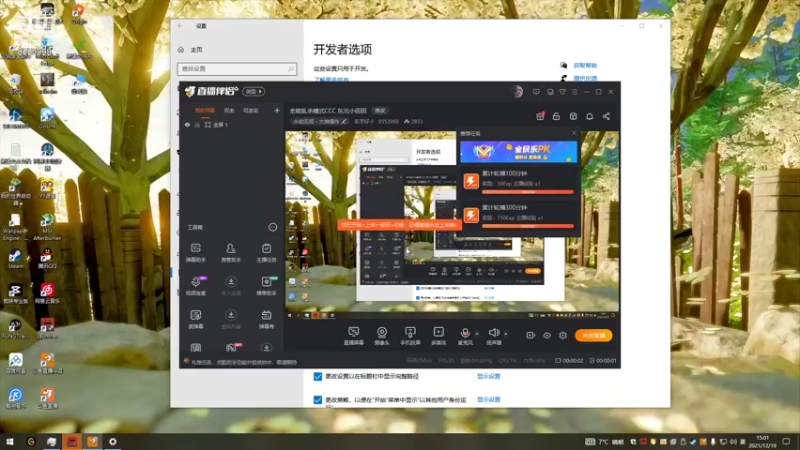Expand microphone options arrow
Viewport: 800px width, 450px height.
click(x=477, y=334)
